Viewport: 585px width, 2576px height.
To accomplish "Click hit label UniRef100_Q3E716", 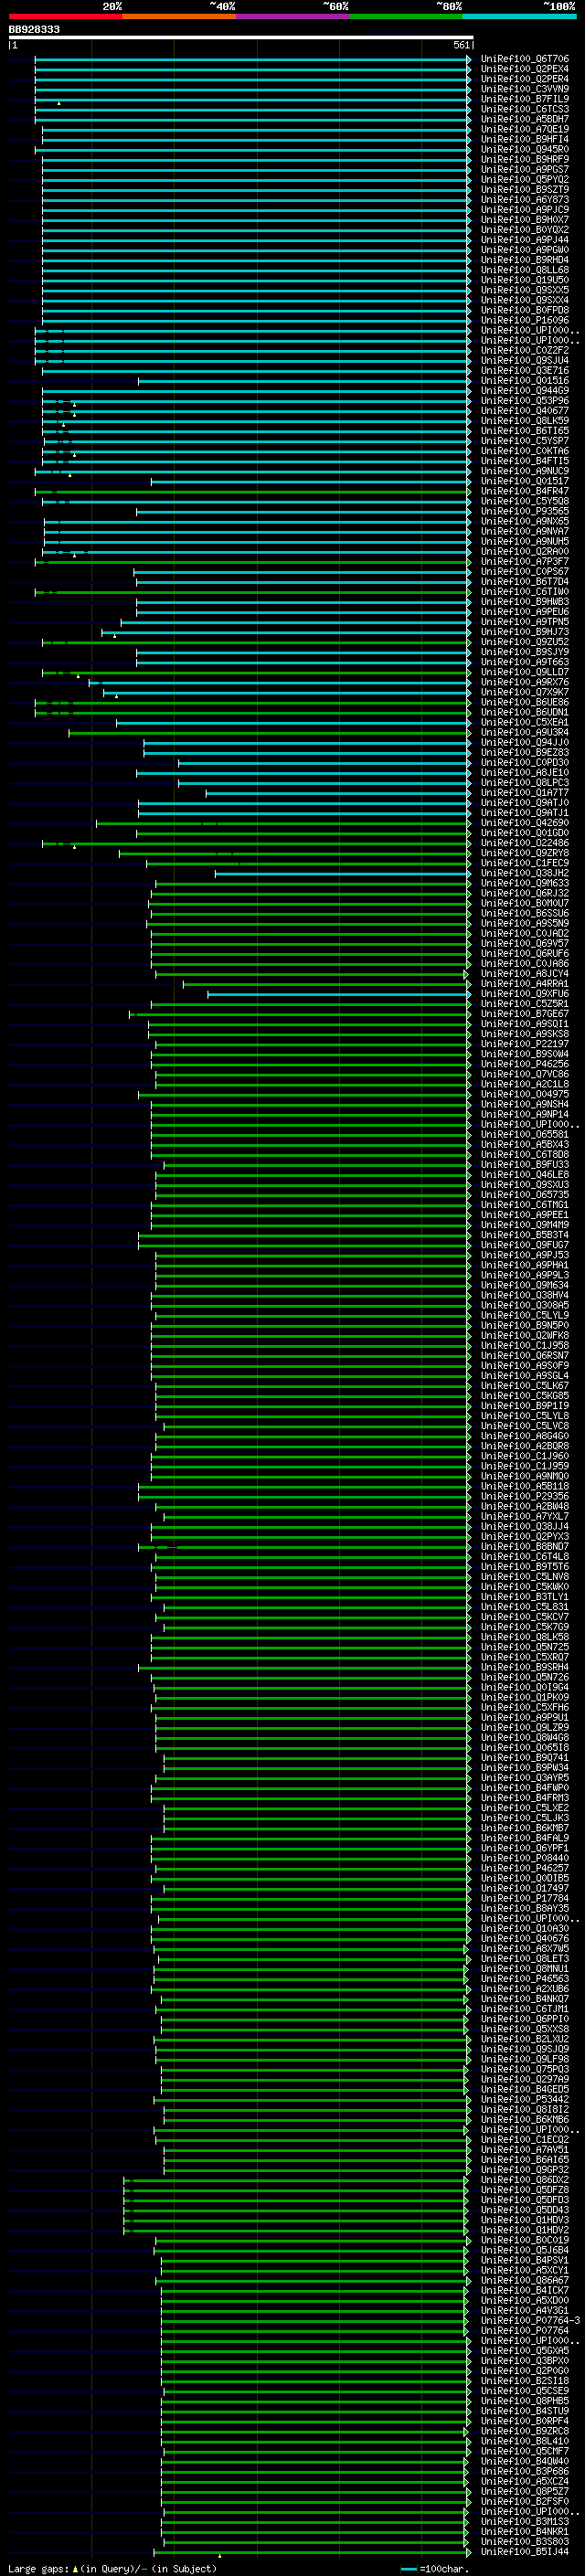I will (x=524, y=370).
